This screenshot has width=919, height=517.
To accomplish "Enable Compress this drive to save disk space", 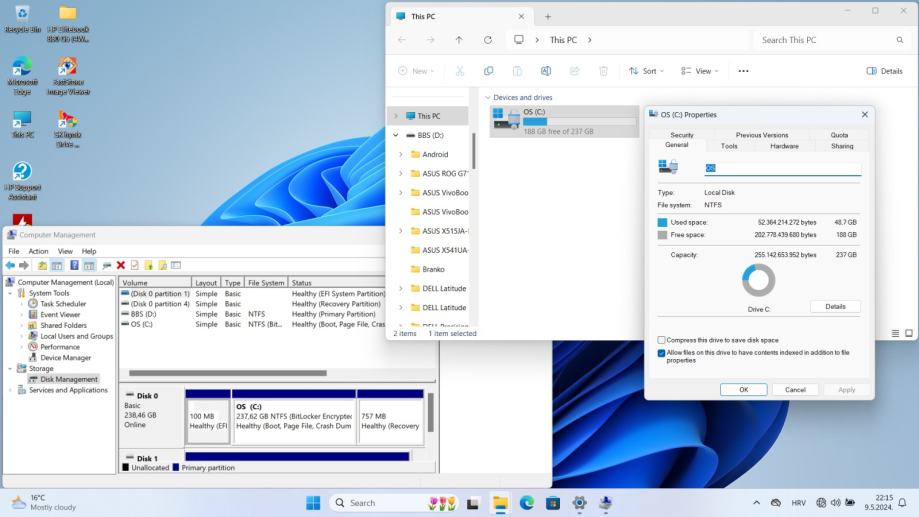I will point(662,340).
